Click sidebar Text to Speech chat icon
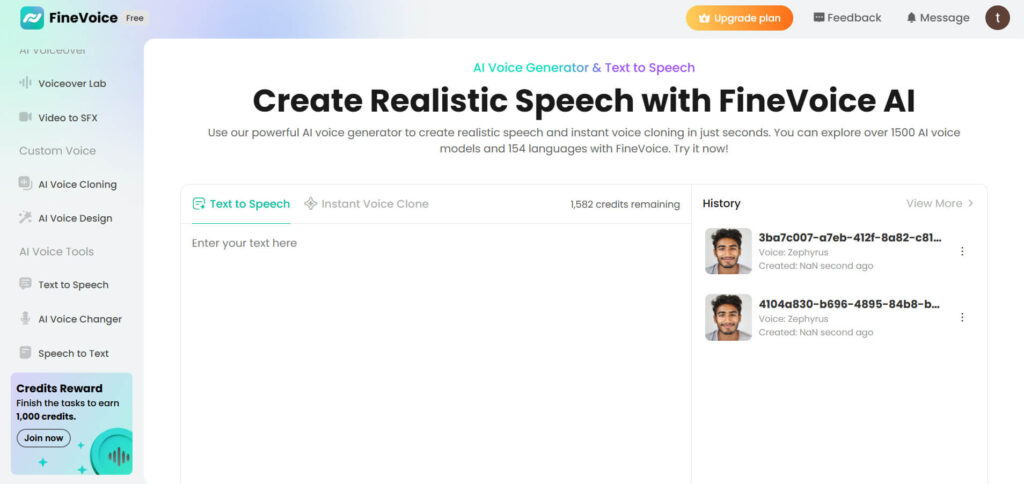This screenshot has height=484, width=1024. 25,284
